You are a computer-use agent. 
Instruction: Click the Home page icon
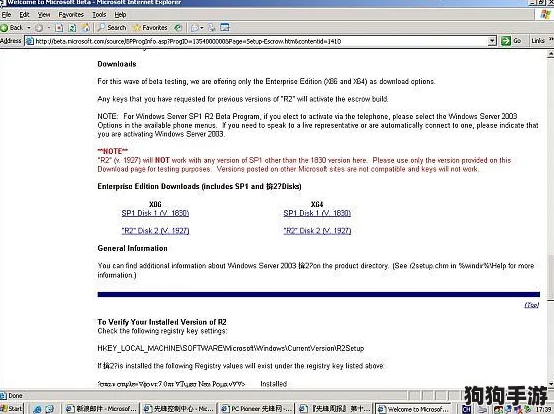point(86,28)
